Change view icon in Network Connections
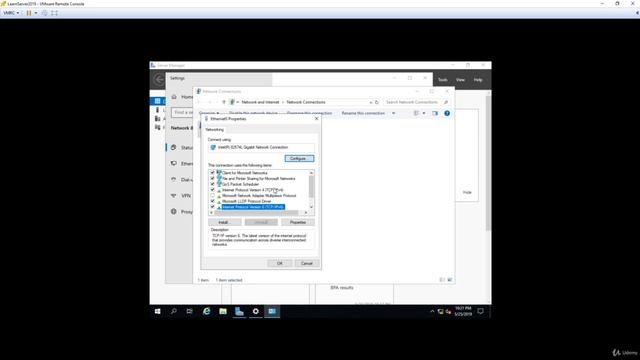This screenshot has height=360, width=640. [416, 113]
